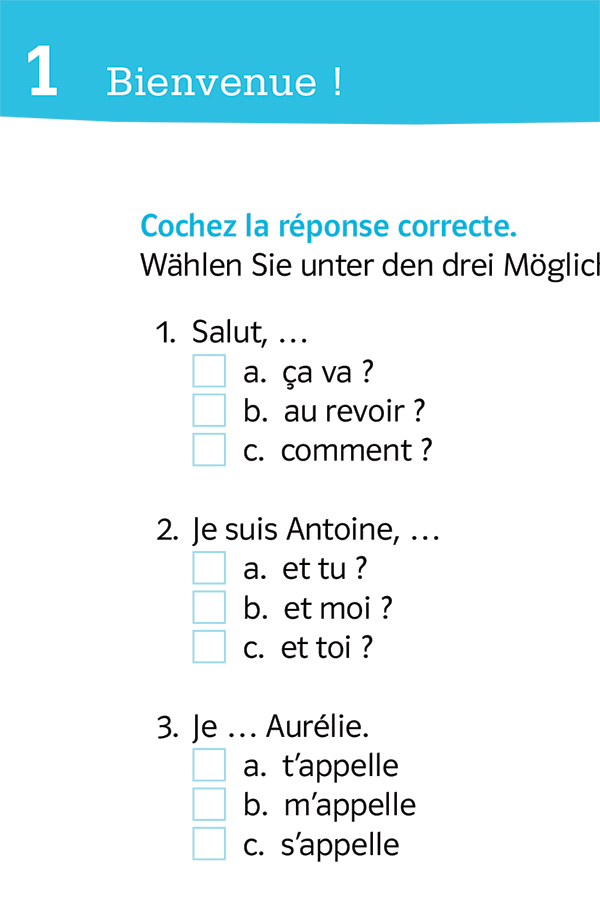
Task: Mark the 'et toi ?' checkbox
Action: tap(209, 647)
